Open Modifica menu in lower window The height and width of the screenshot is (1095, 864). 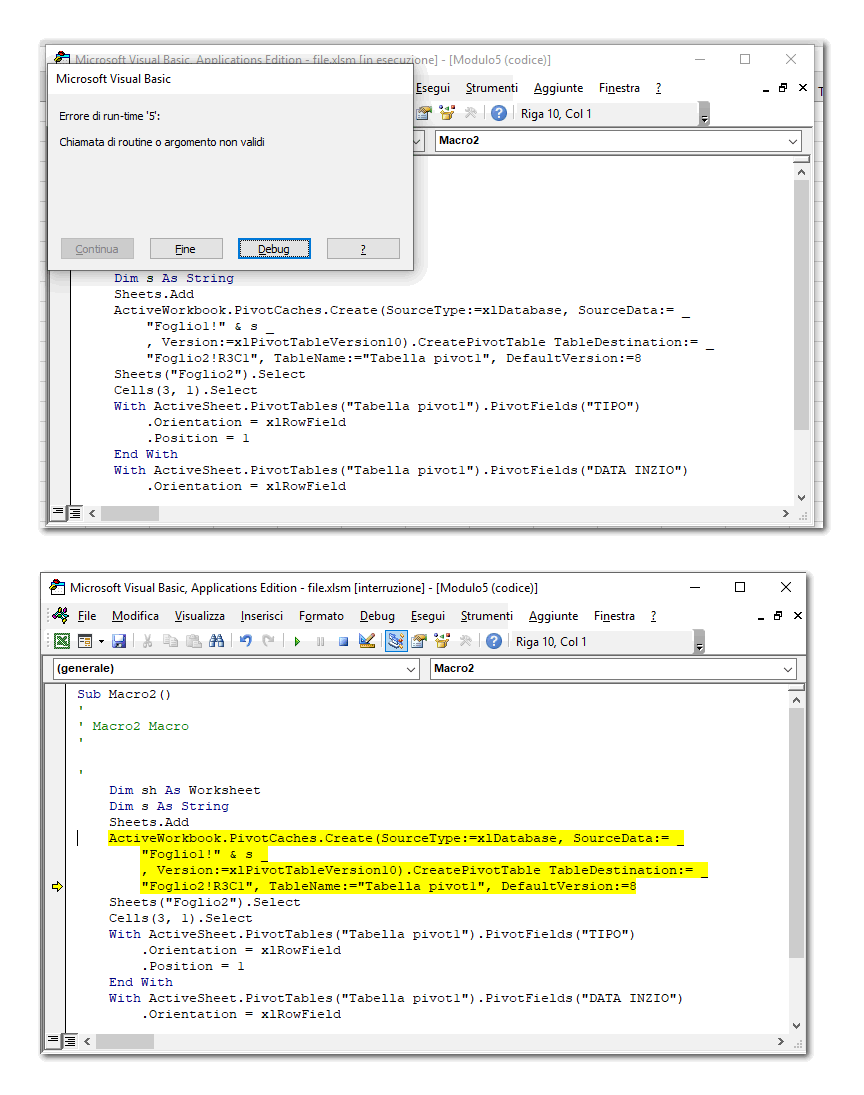(x=135, y=616)
